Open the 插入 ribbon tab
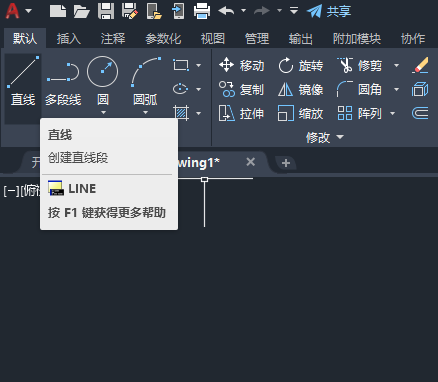Viewport: 438px width, 382px height. (69, 39)
